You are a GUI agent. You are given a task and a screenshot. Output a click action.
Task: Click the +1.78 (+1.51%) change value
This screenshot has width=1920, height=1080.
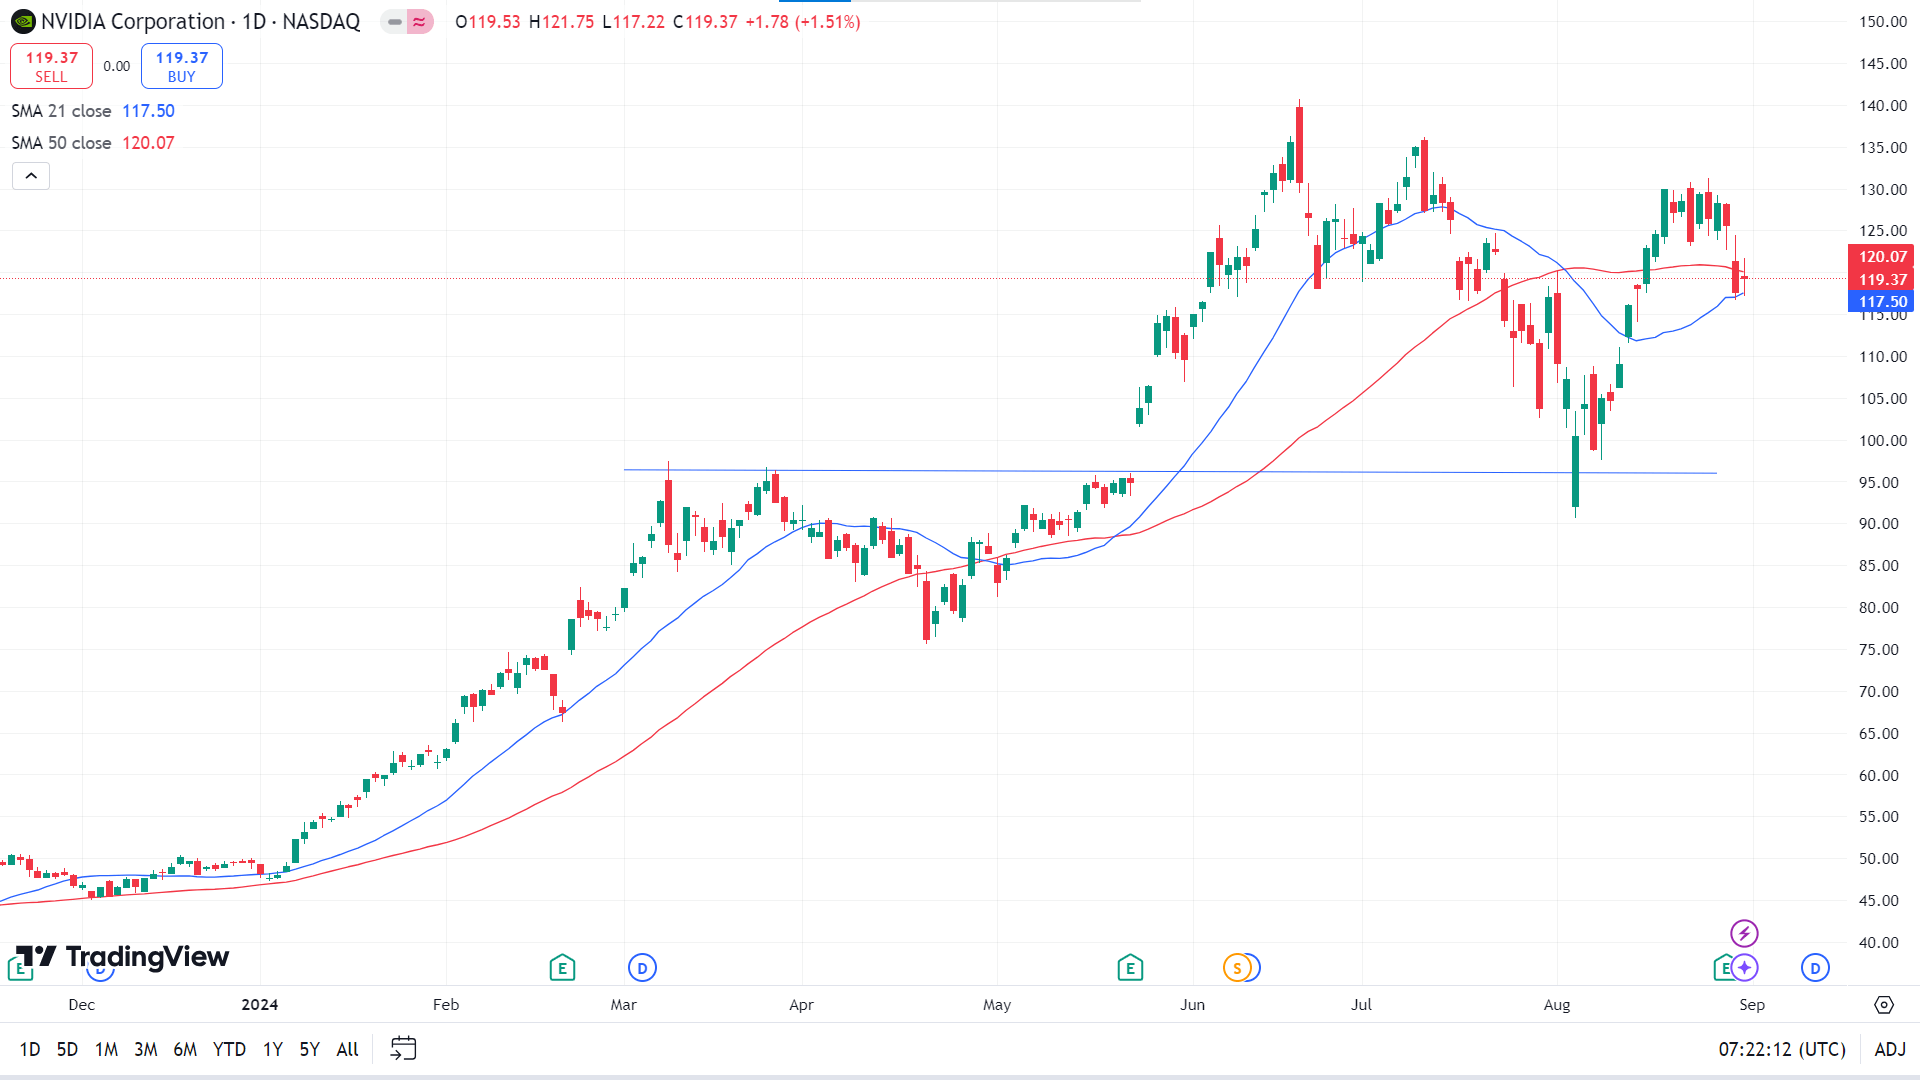(x=803, y=22)
